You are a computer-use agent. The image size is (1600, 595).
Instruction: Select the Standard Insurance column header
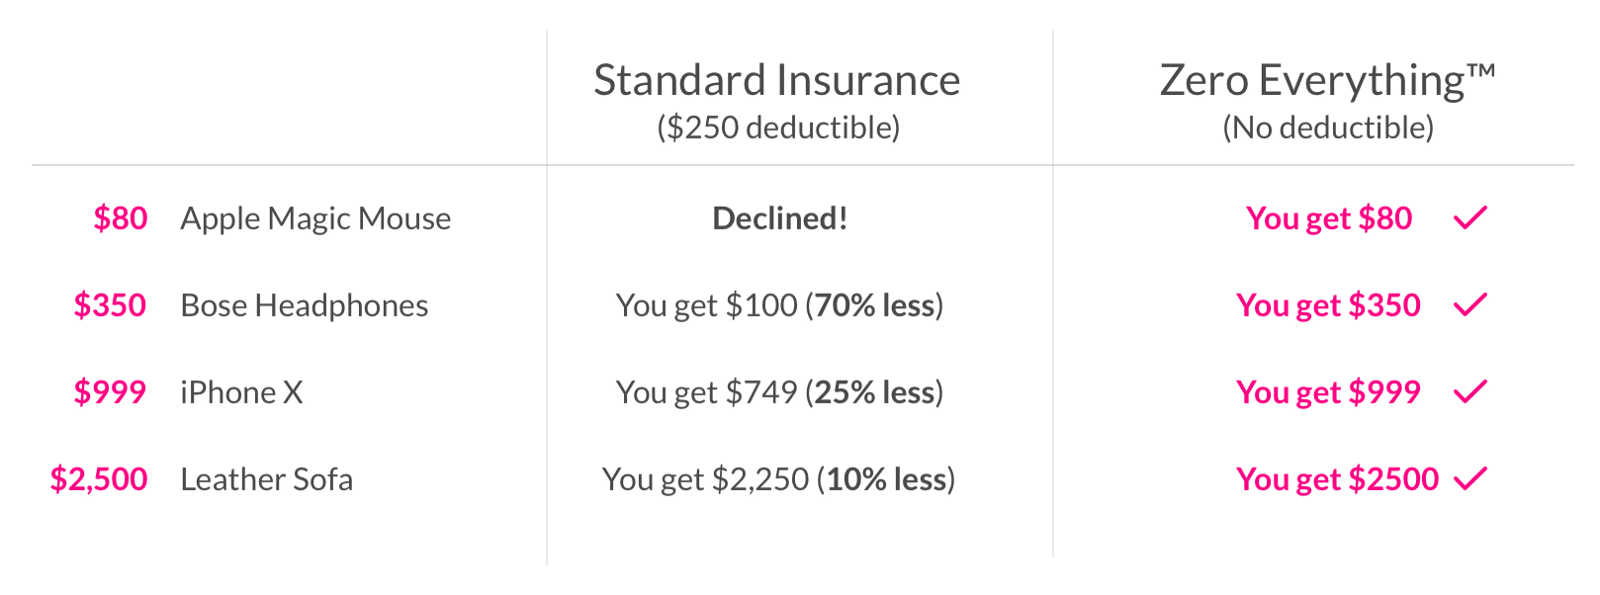tap(776, 80)
